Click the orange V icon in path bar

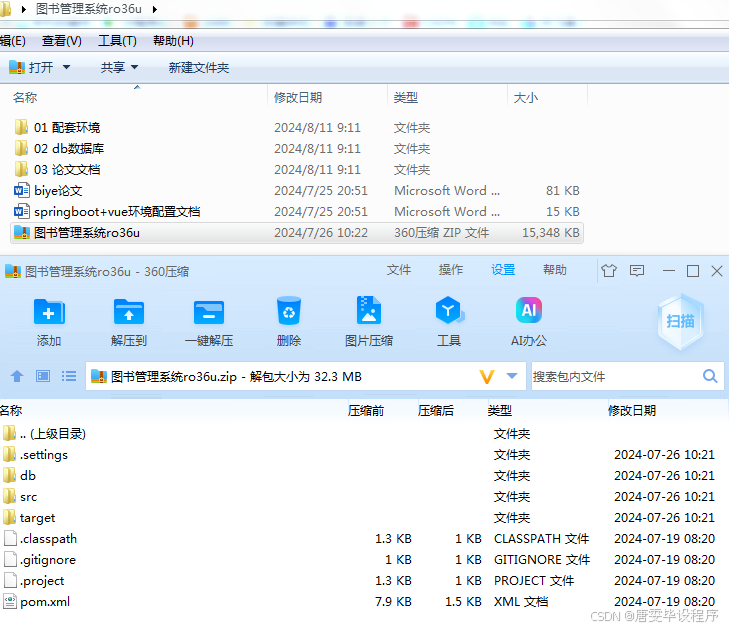pos(487,377)
